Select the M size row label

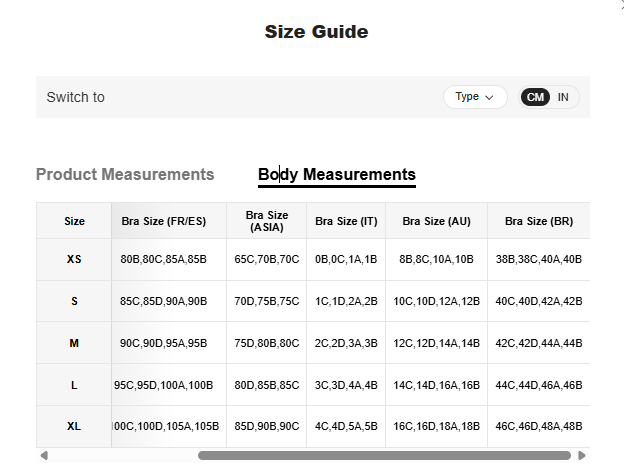[x=74, y=343]
